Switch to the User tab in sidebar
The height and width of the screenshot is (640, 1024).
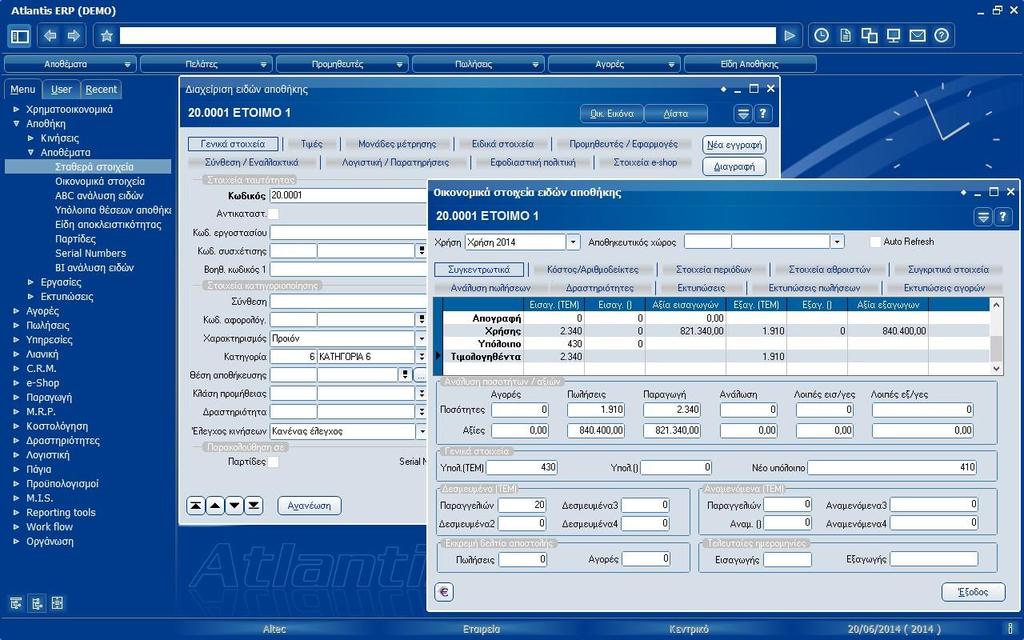pos(61,89)
